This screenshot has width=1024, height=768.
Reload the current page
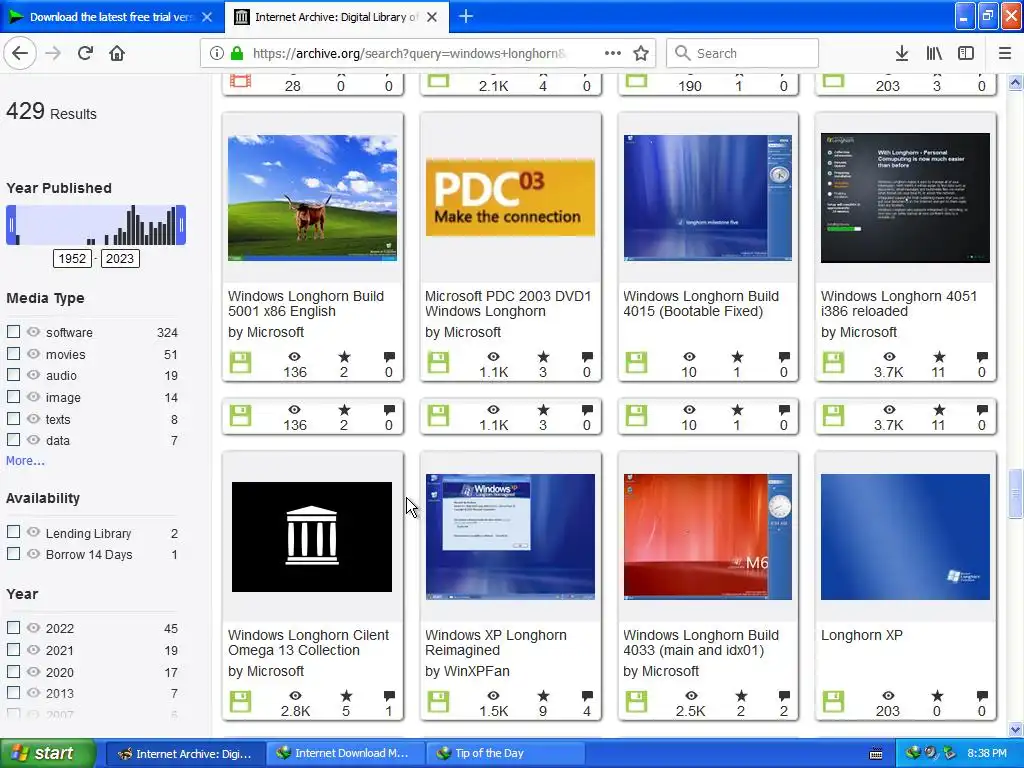(85, 53)
